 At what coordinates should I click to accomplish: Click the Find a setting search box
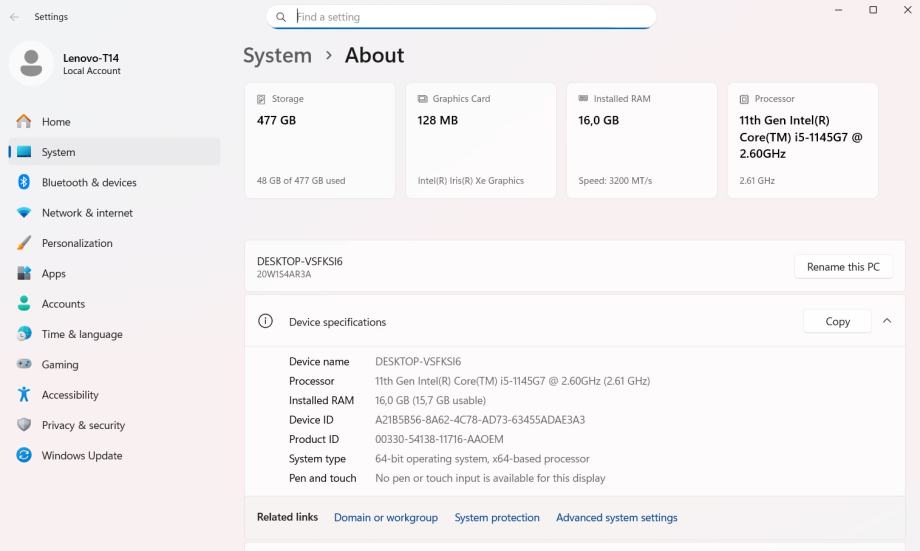coord(470,17)
